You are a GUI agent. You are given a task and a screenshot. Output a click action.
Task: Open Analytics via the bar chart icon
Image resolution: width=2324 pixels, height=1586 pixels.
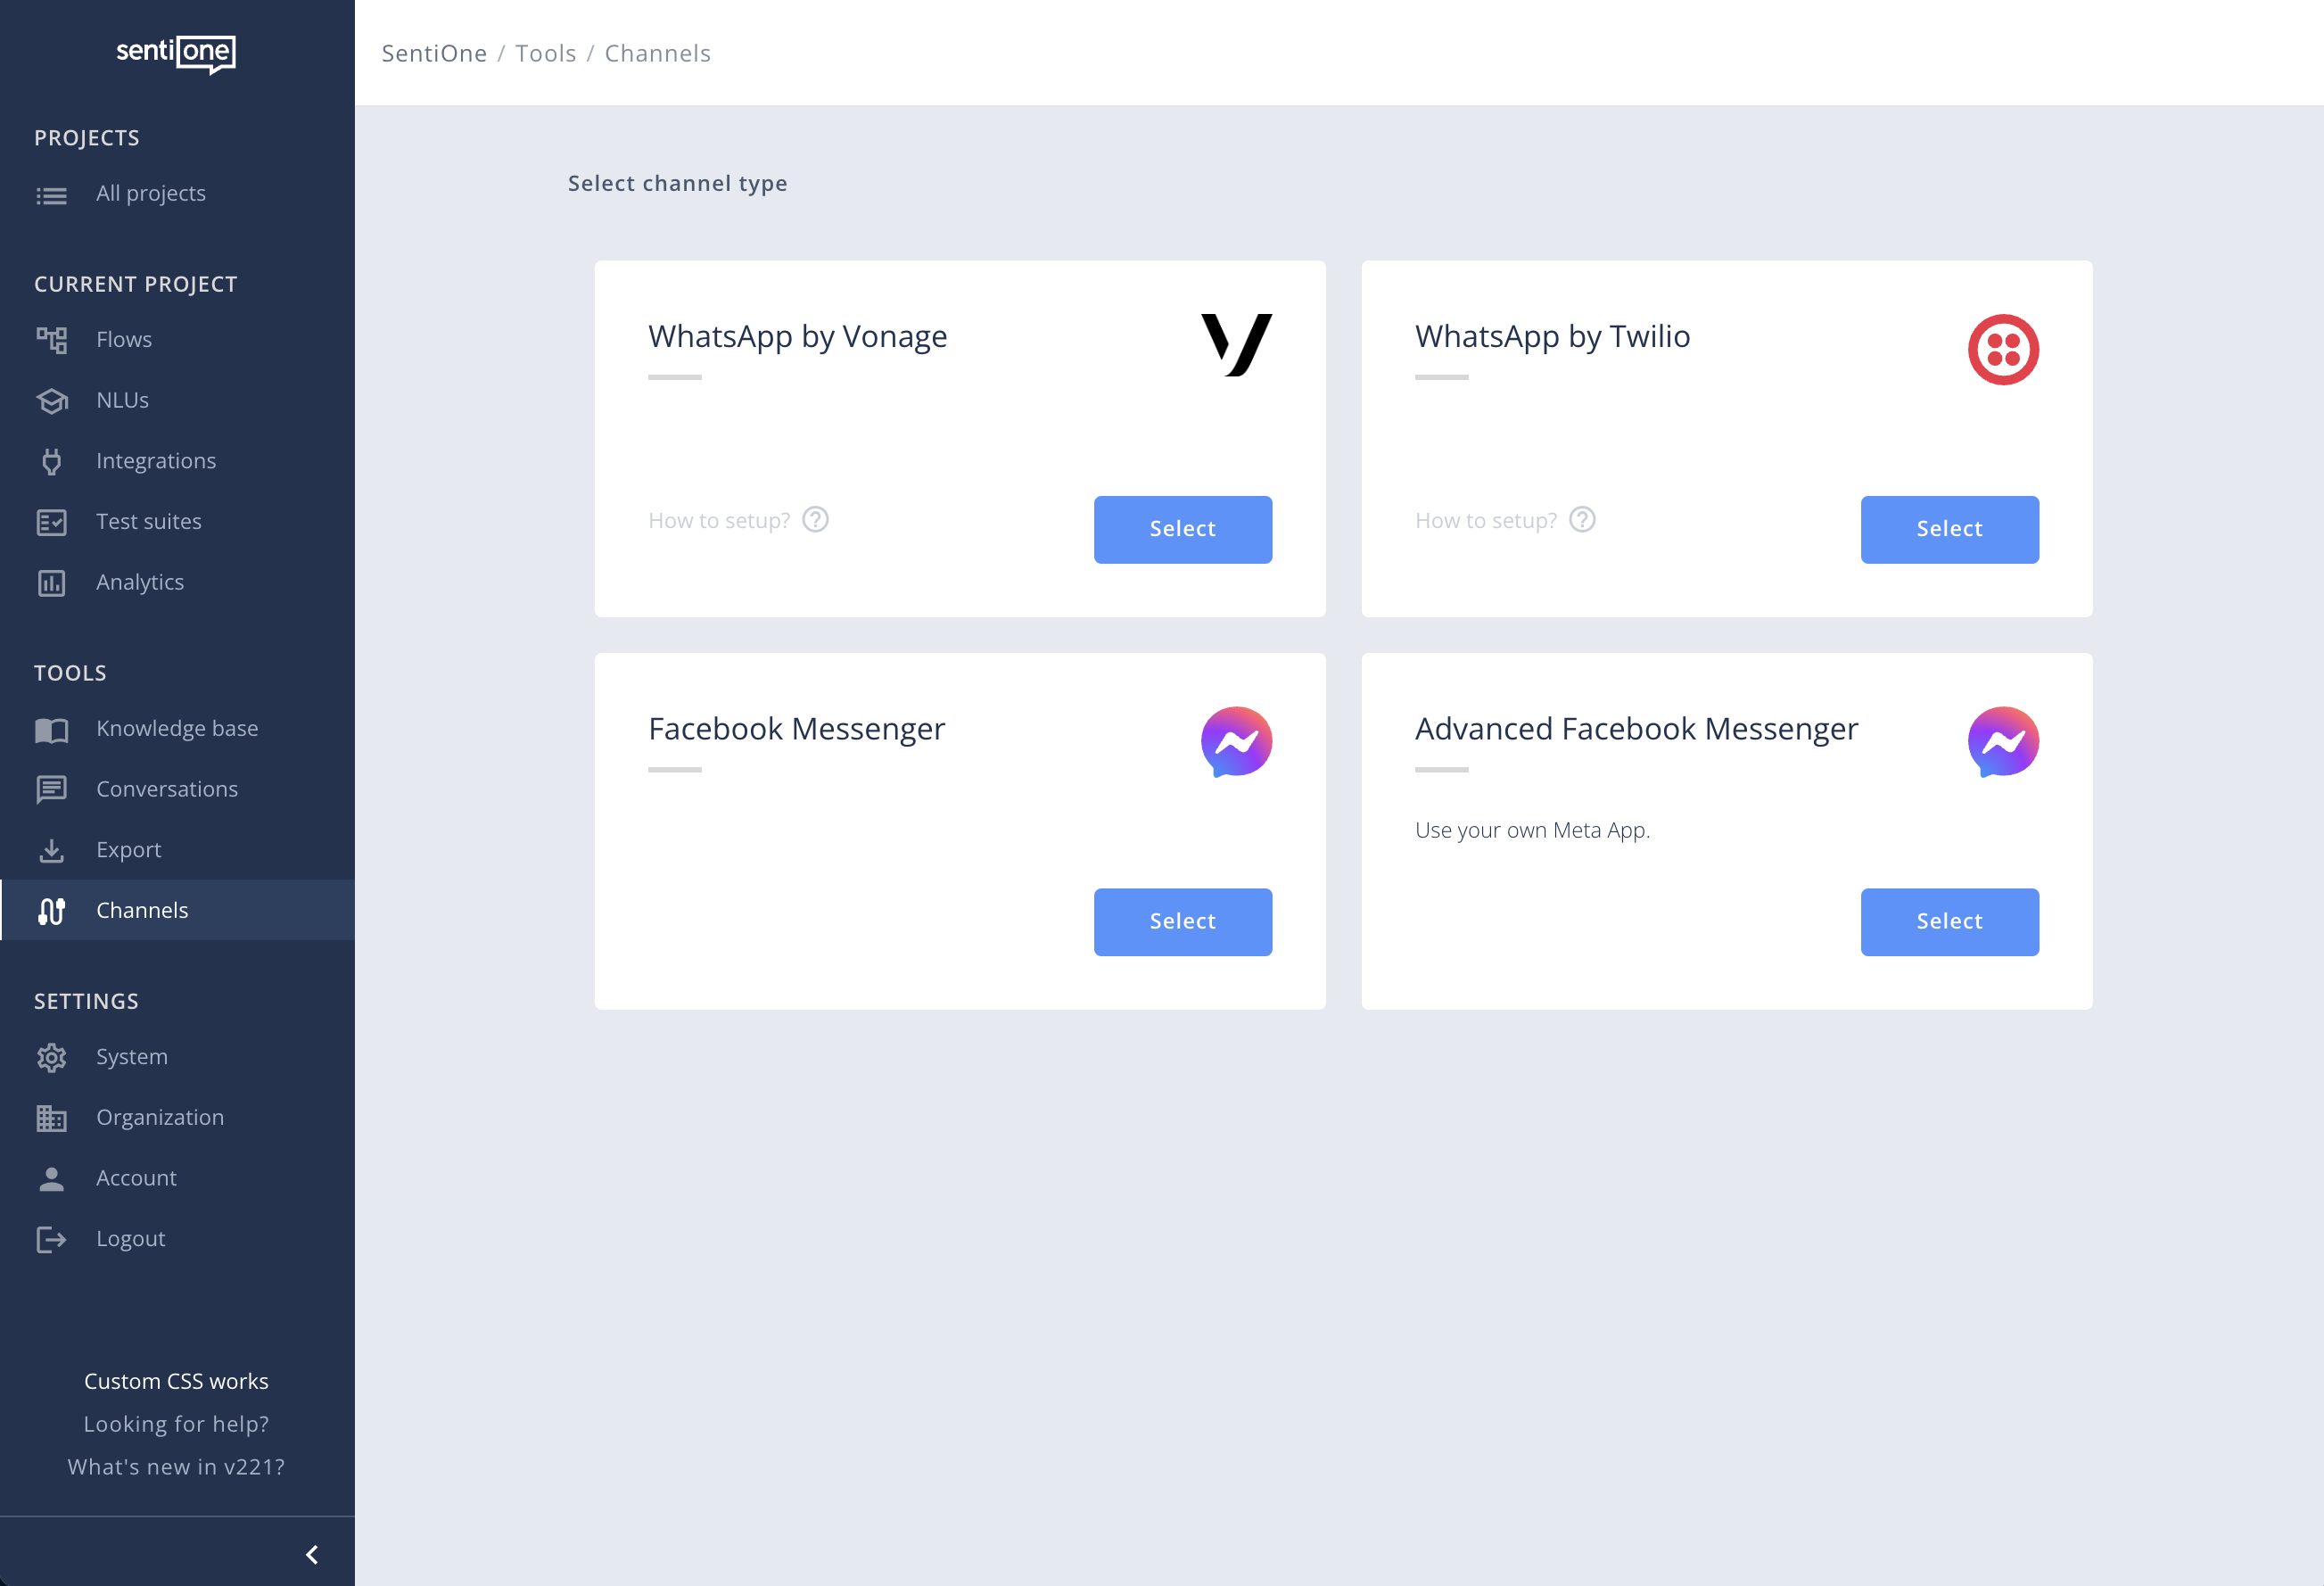click(x=51, y=582)
